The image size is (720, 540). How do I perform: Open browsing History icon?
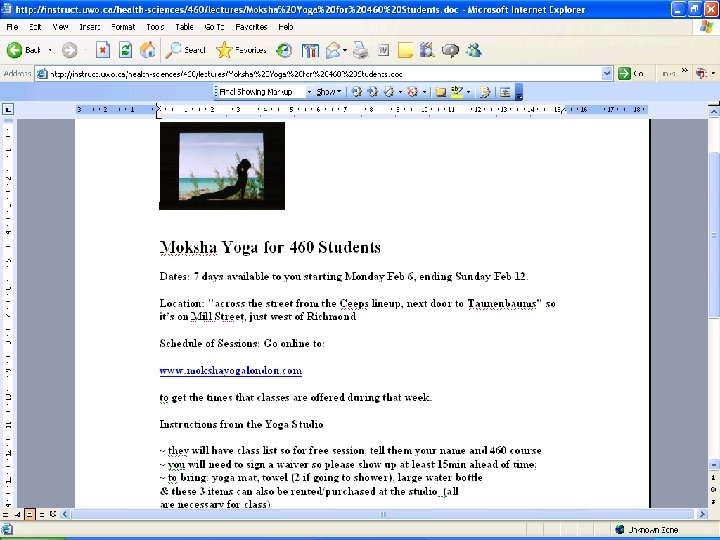(284, 50)
